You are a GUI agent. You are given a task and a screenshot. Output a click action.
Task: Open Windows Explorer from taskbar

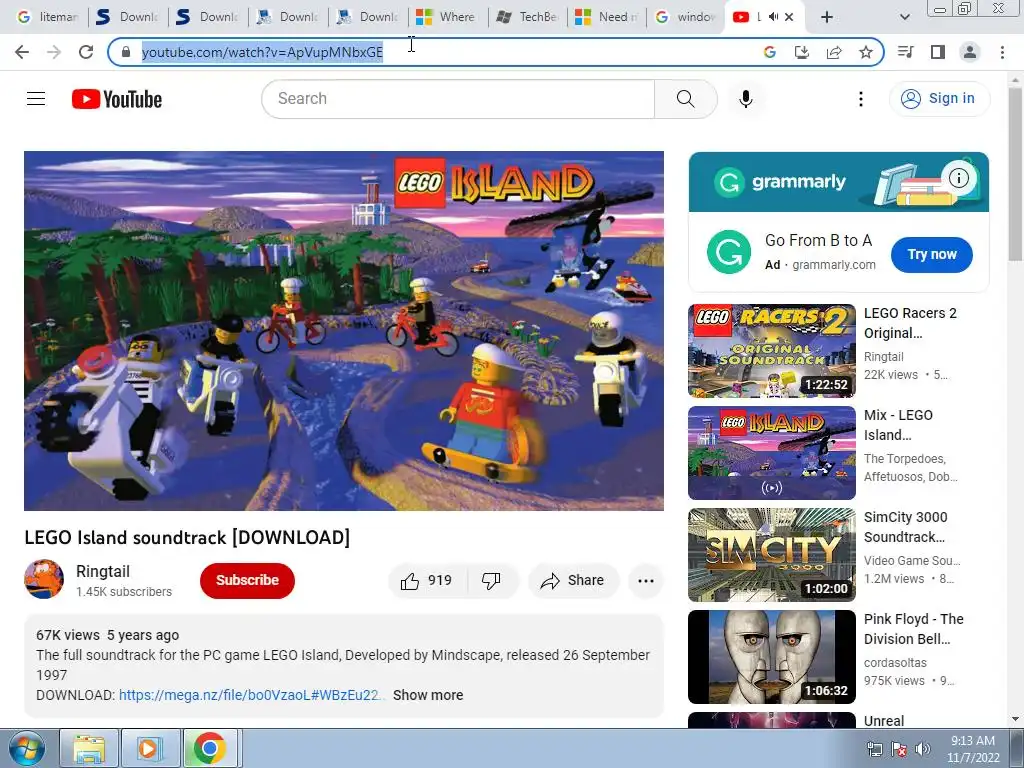(89, 748)
